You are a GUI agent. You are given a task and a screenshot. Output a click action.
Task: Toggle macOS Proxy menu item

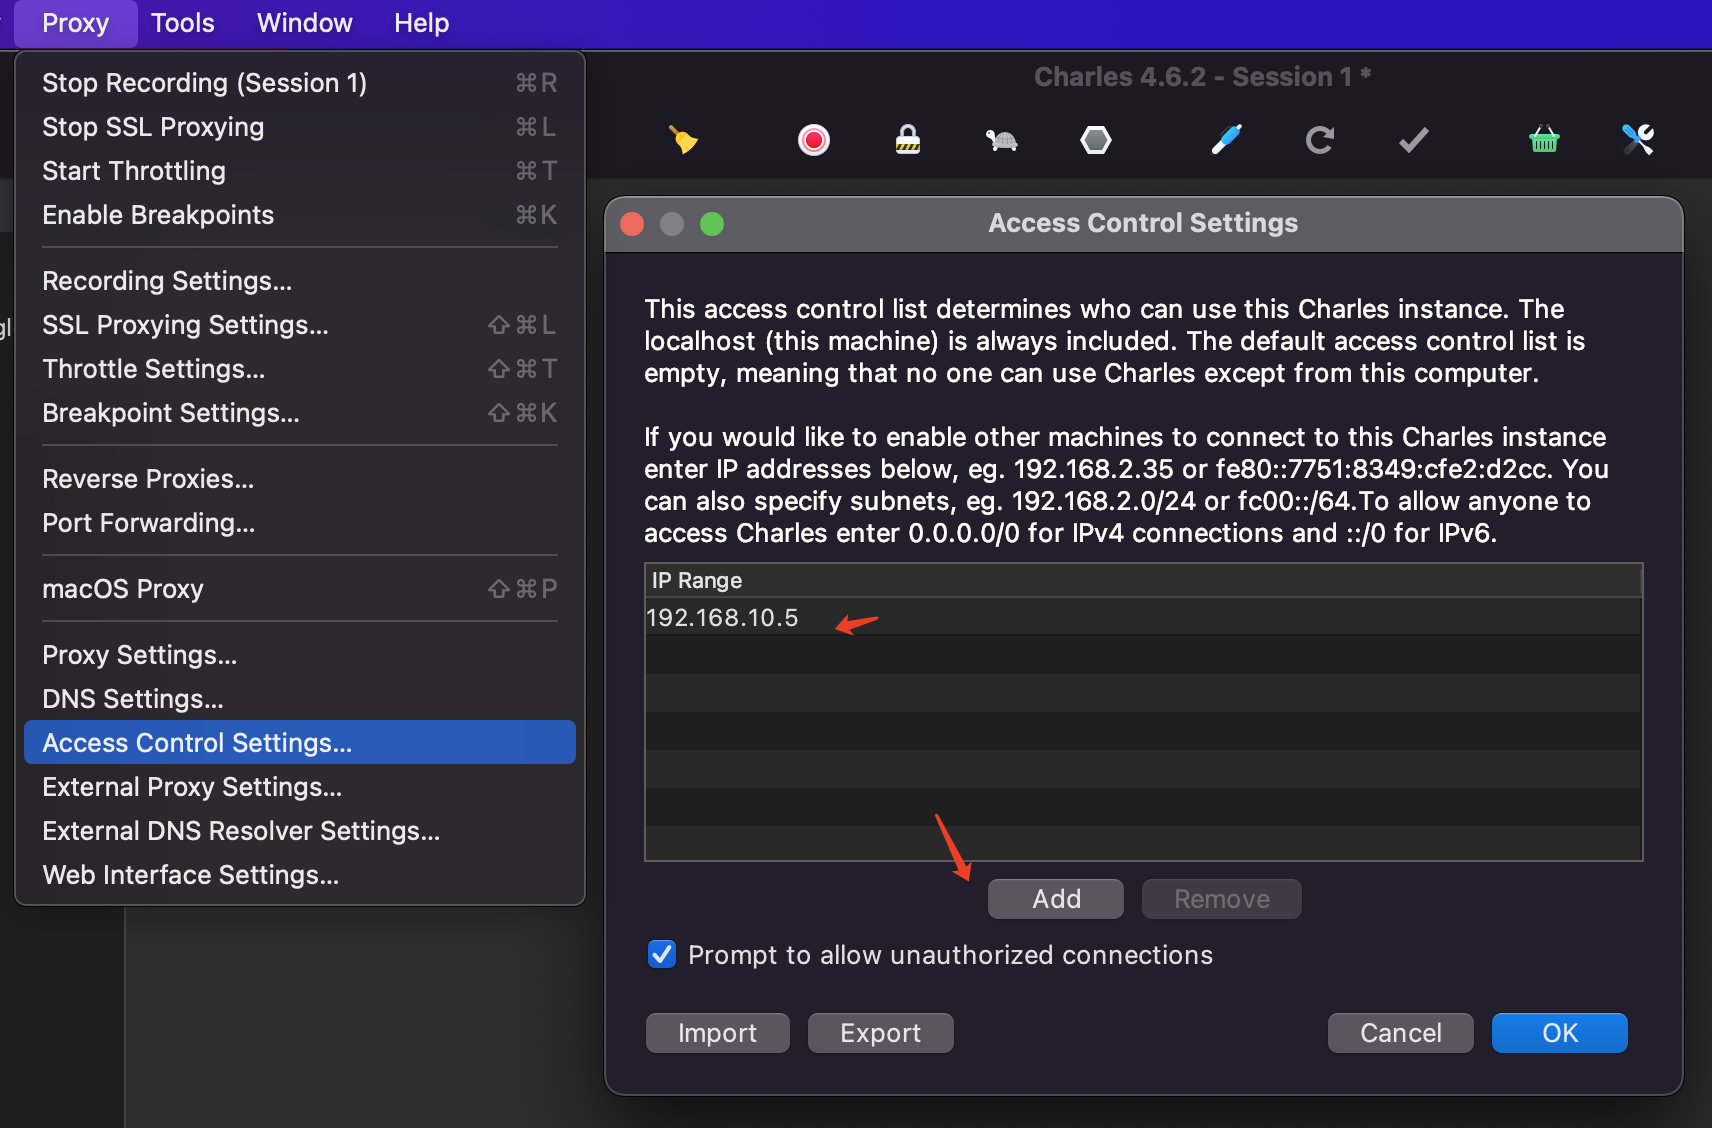(300, 589)
